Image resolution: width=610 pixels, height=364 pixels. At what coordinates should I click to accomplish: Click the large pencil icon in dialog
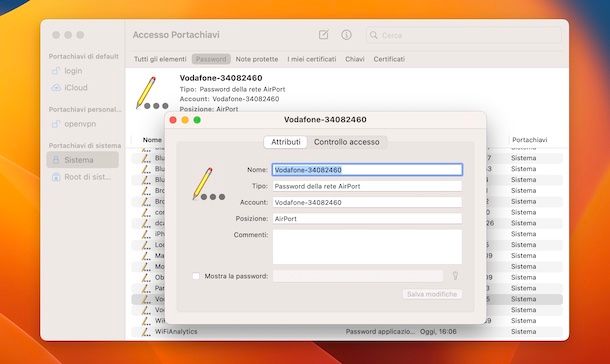209,184
